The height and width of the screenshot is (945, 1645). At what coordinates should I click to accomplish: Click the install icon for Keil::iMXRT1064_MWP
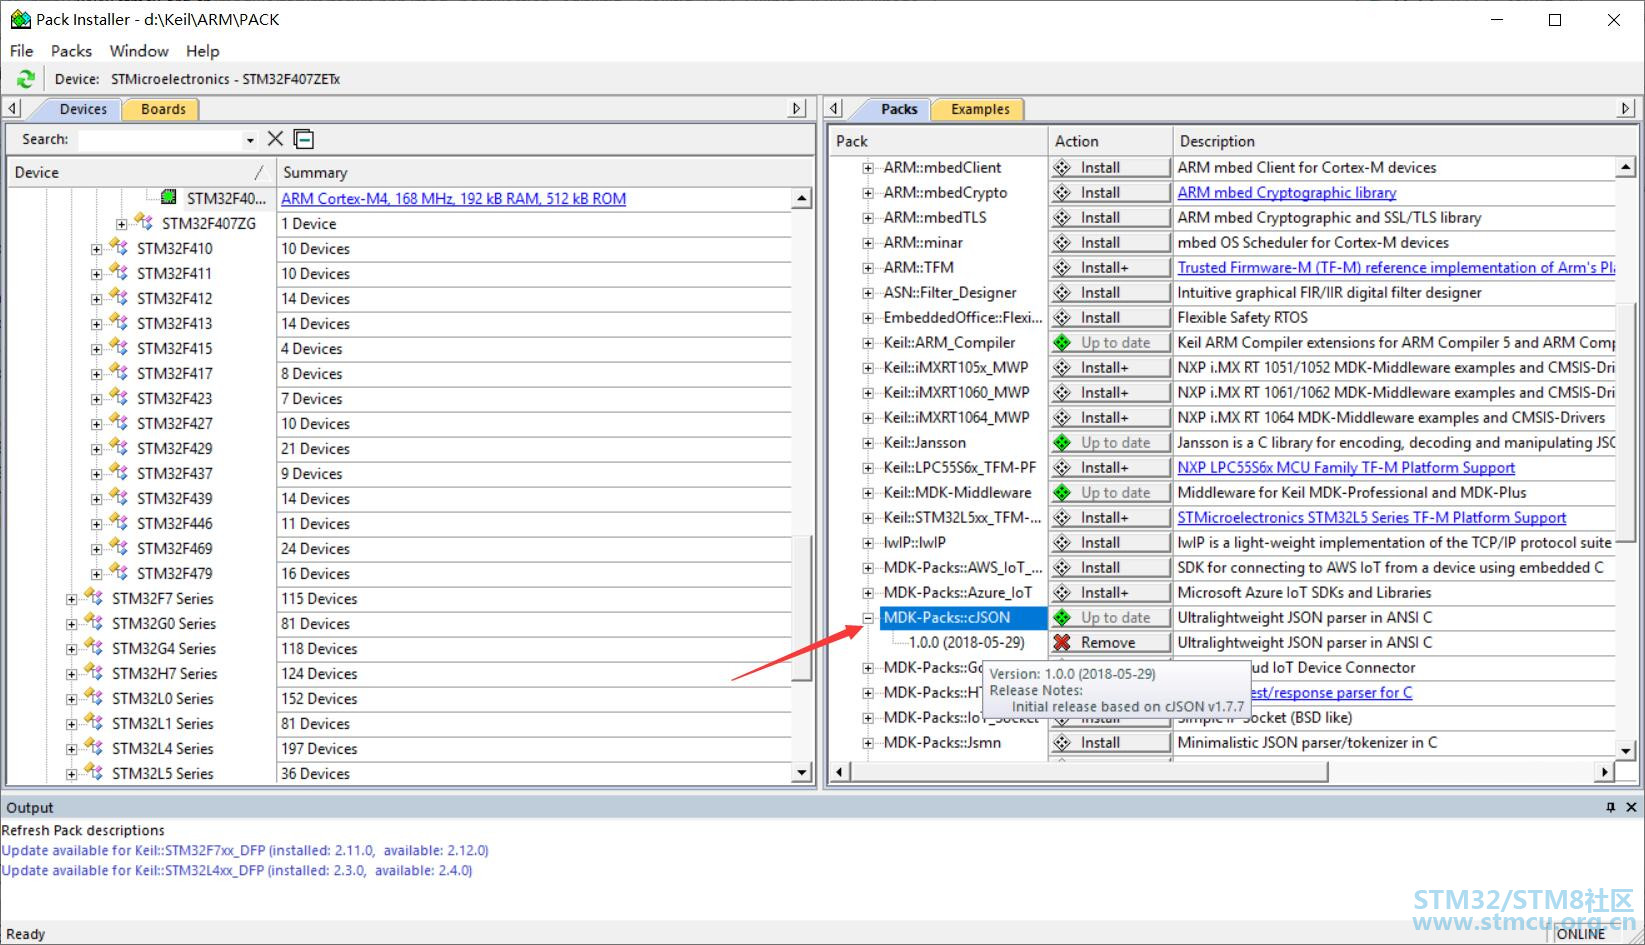pyautogui.click(x=1062, y=417)
